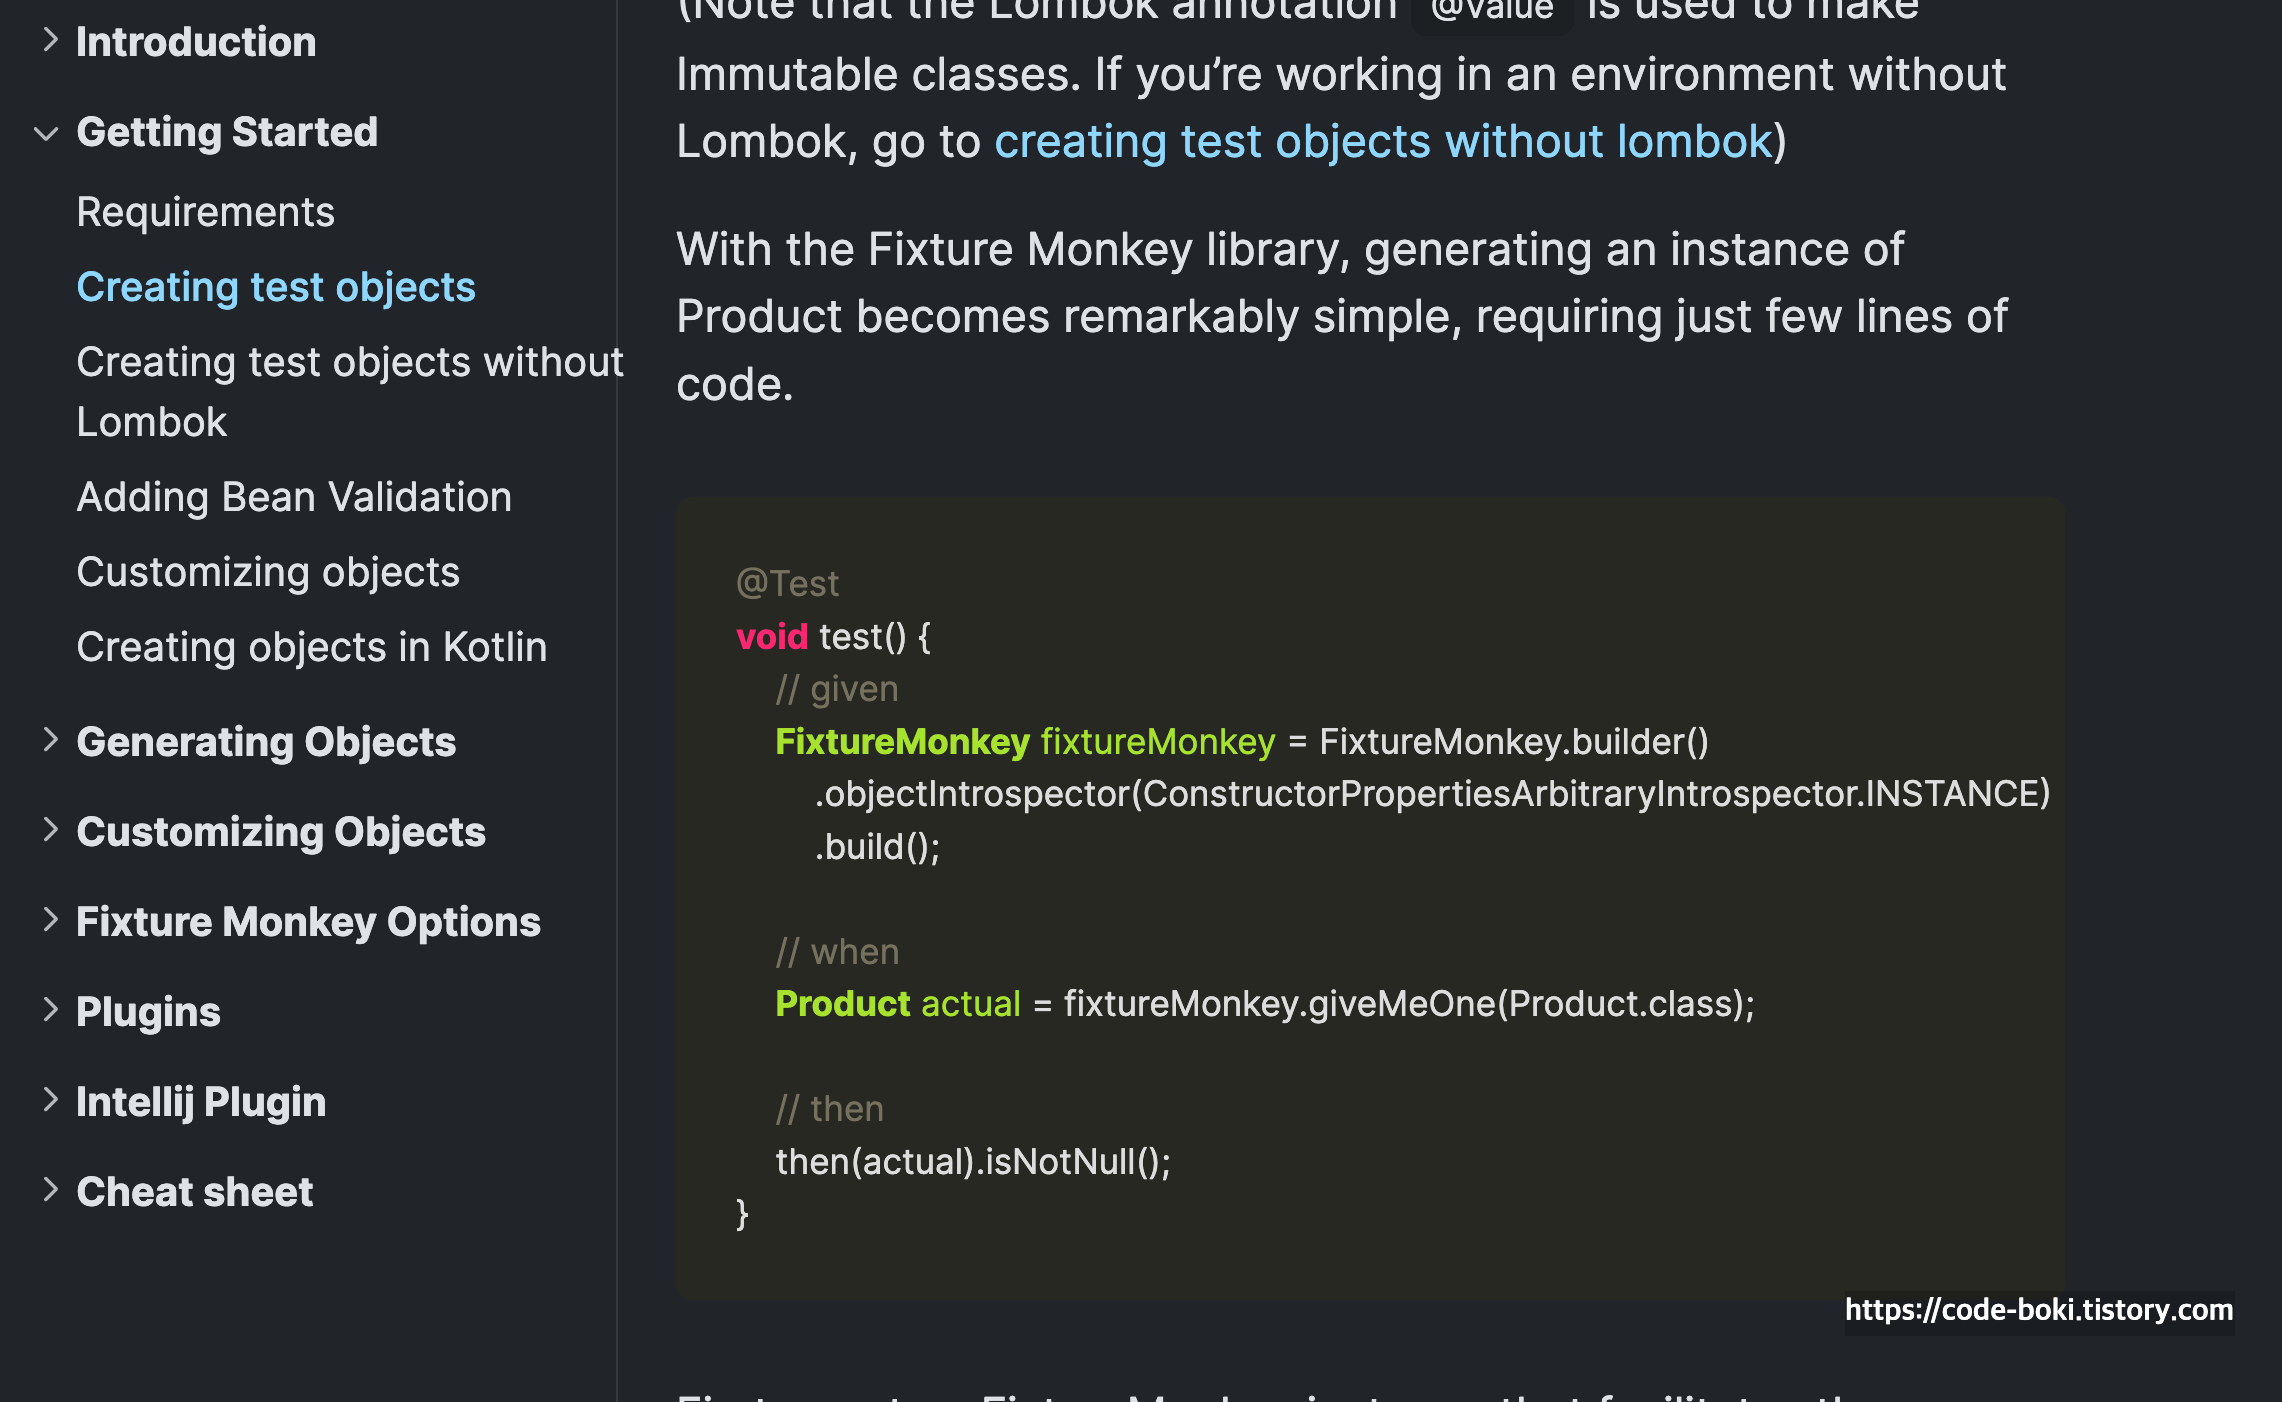Expand the Customizing Objects chevron
Viewport: 2282px width, 1402px height.
pos(51,830)
